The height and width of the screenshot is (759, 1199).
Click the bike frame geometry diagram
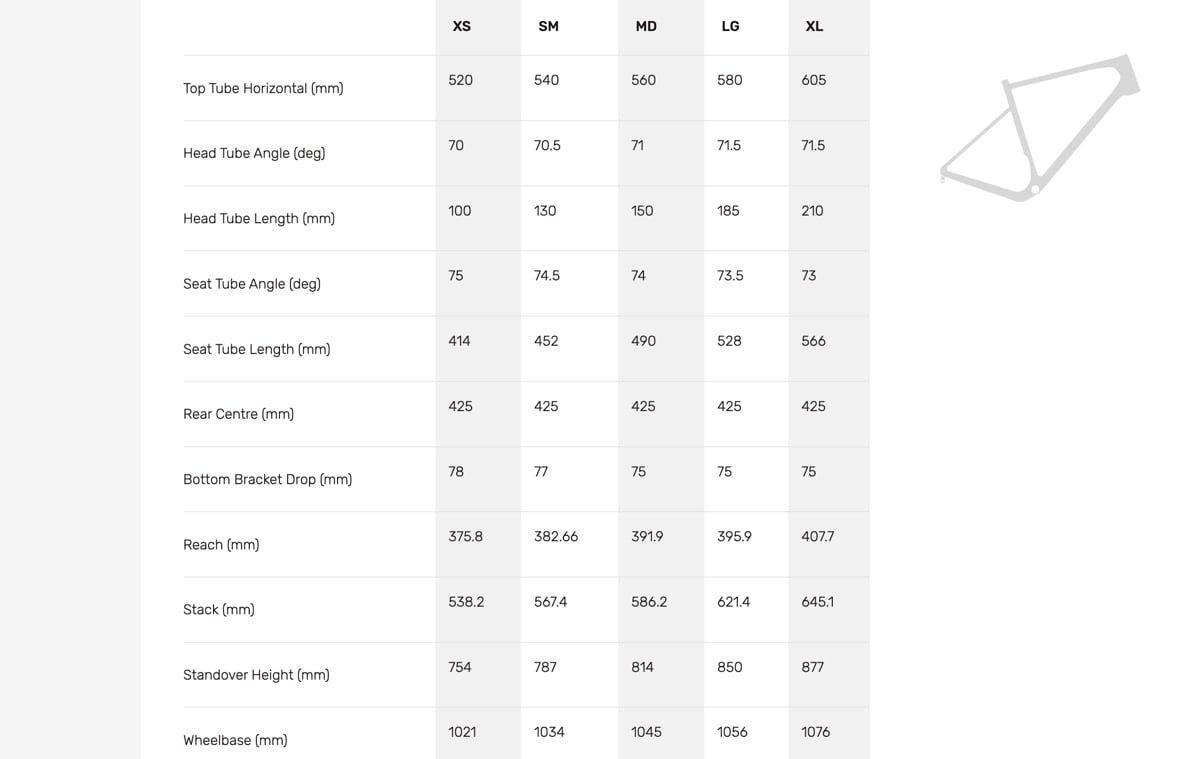[x=1040, y=128]
